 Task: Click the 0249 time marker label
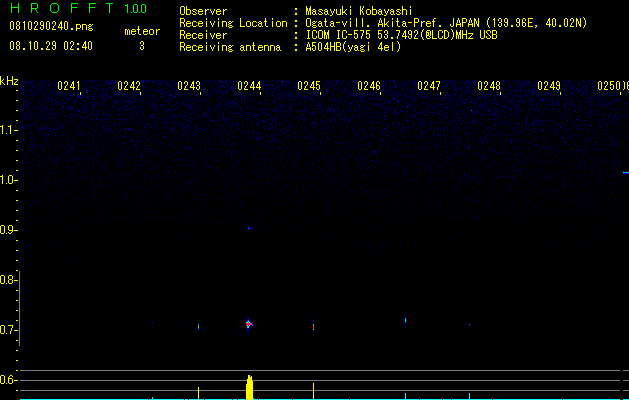pos(549,86)
